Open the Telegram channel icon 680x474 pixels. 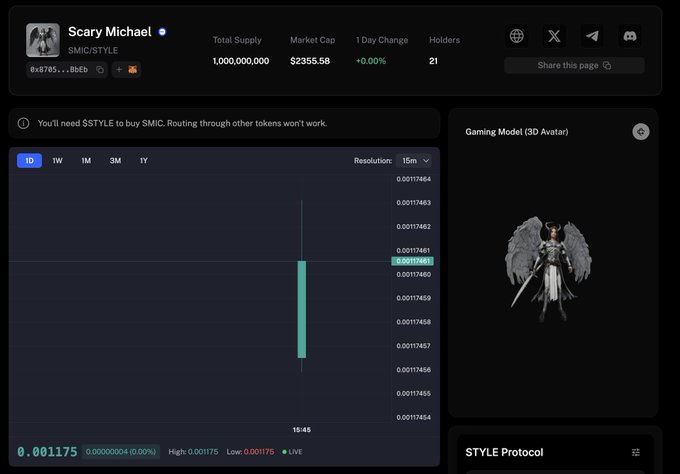593,36
